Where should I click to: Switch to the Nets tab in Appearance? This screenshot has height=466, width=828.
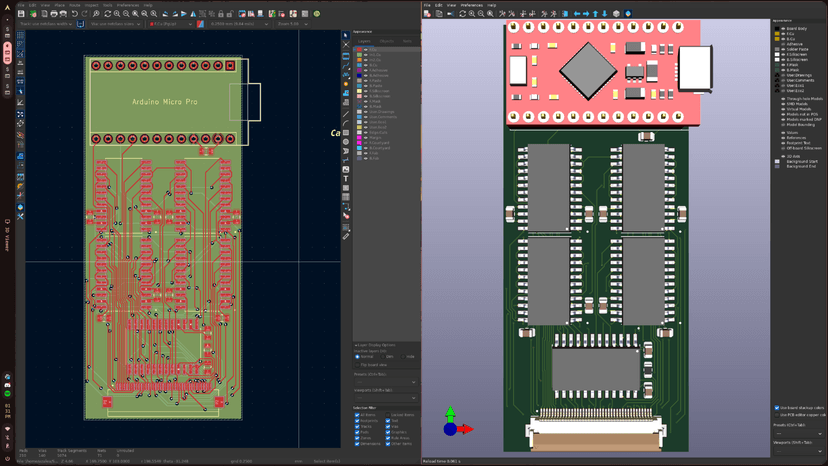(x=407, y=41)
